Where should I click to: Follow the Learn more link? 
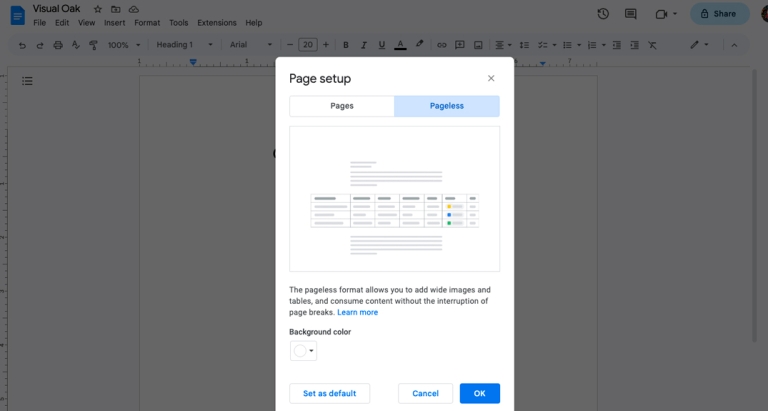[x=358, y=313]
